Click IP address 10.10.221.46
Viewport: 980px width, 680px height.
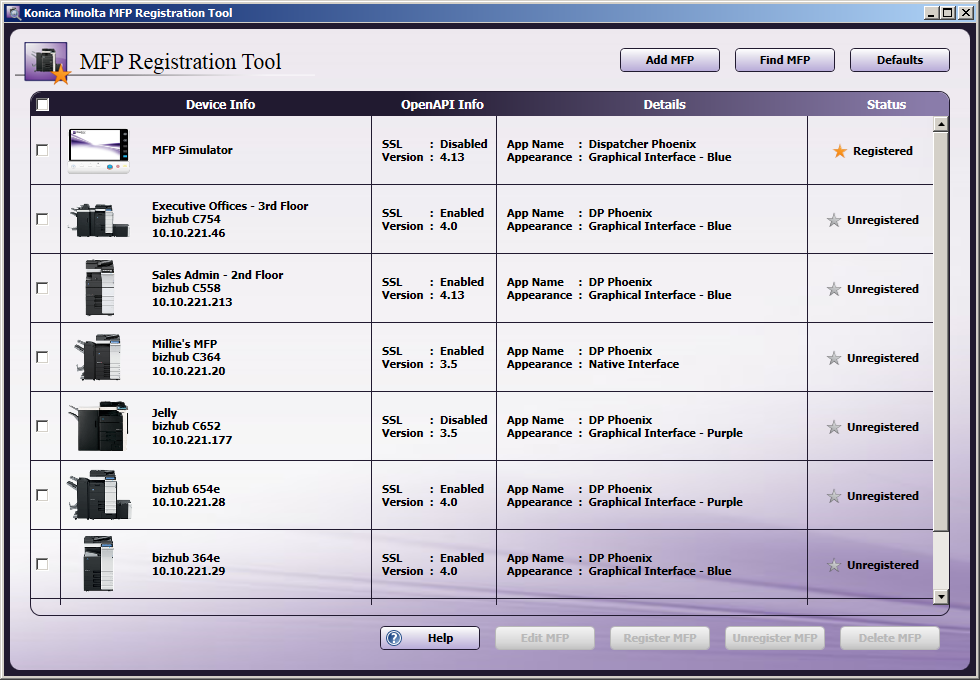pyautogui.click(x=188, y=233)
